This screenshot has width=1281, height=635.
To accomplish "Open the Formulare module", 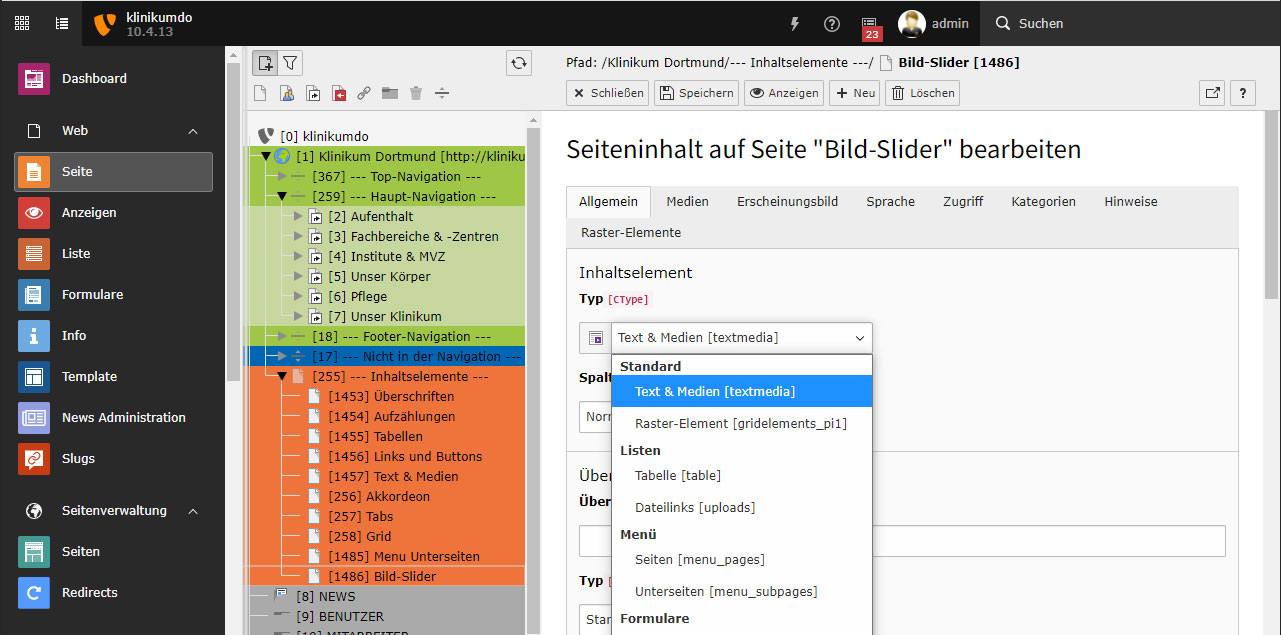I will [113, 294].
